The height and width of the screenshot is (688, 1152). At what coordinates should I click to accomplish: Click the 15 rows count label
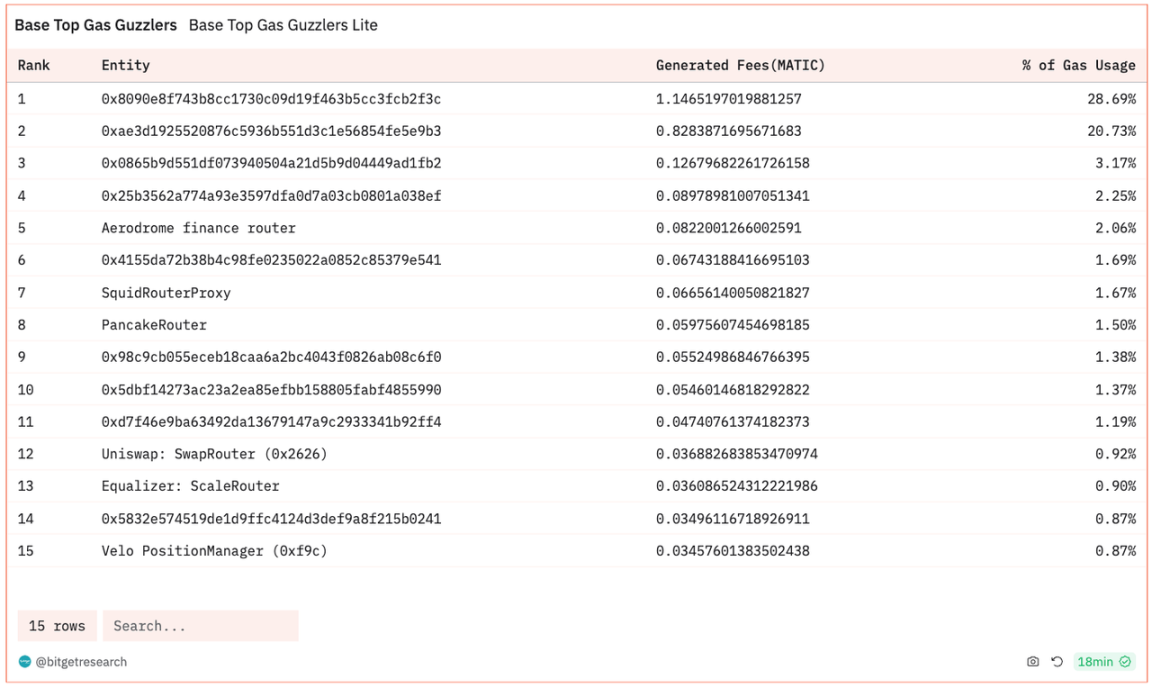tap(57, 626)
